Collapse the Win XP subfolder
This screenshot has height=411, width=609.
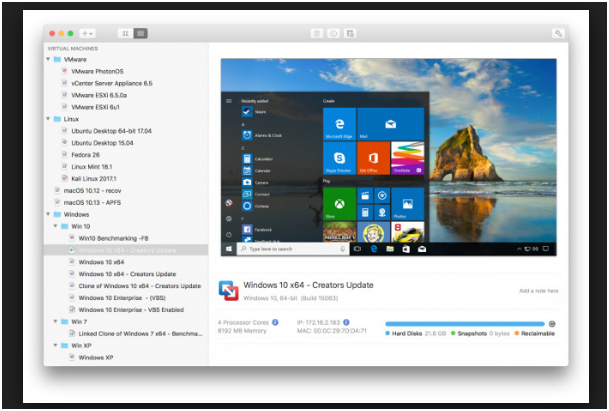pyautogui.click(x=56, y=345)
